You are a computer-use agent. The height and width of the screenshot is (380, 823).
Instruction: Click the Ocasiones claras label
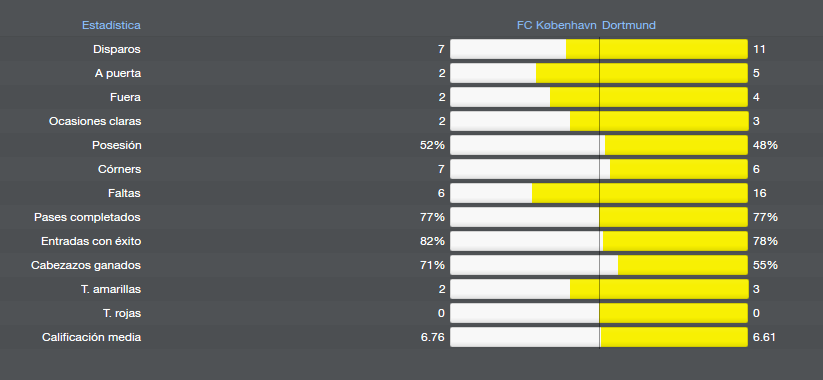click(x=95, y=121)
